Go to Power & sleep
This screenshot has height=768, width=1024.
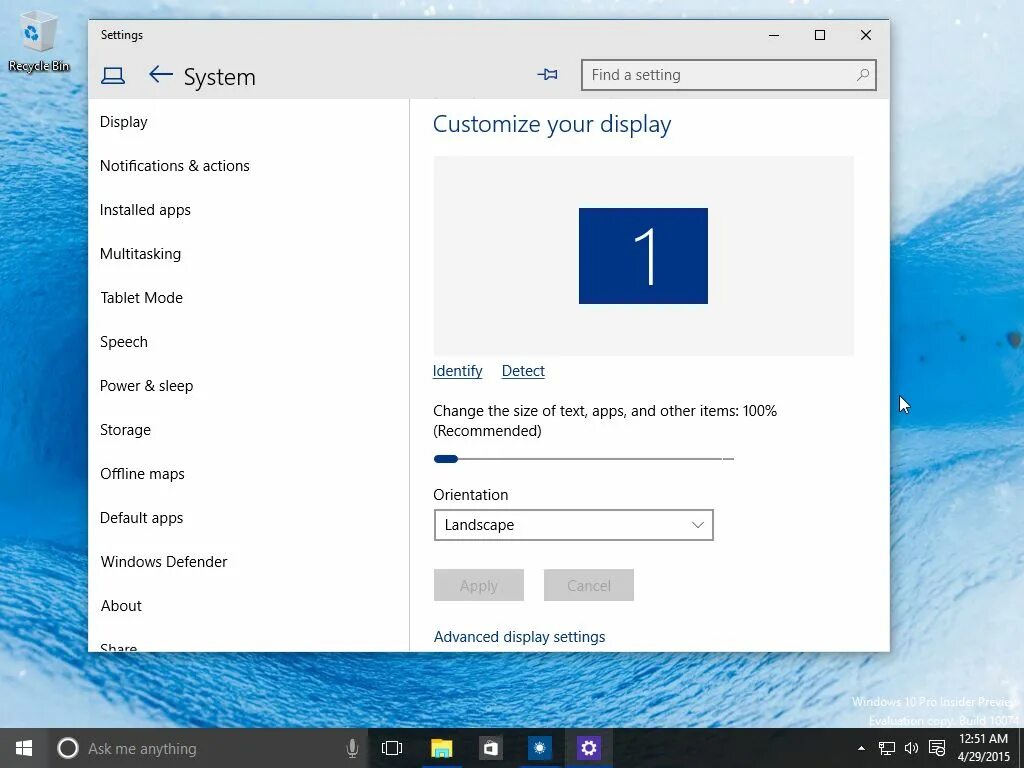146,386
